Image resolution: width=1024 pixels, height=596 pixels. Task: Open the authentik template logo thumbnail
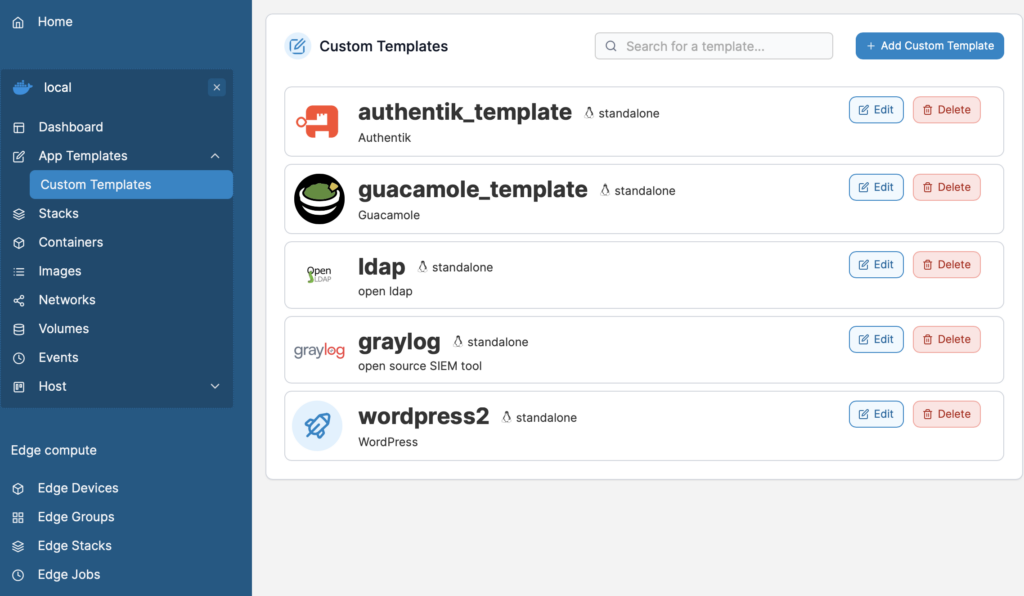(317, 121)
